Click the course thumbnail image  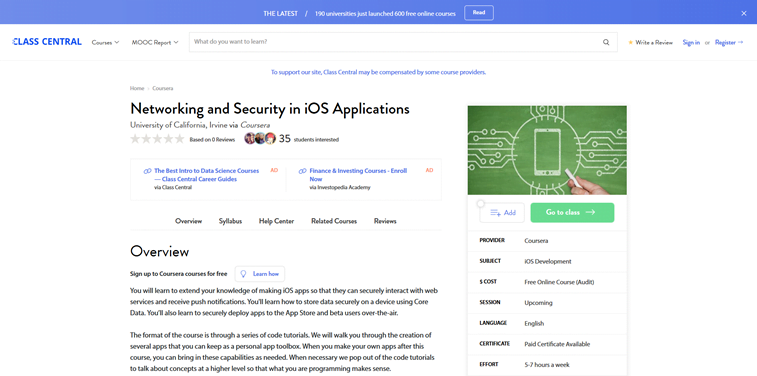point(547,150)
